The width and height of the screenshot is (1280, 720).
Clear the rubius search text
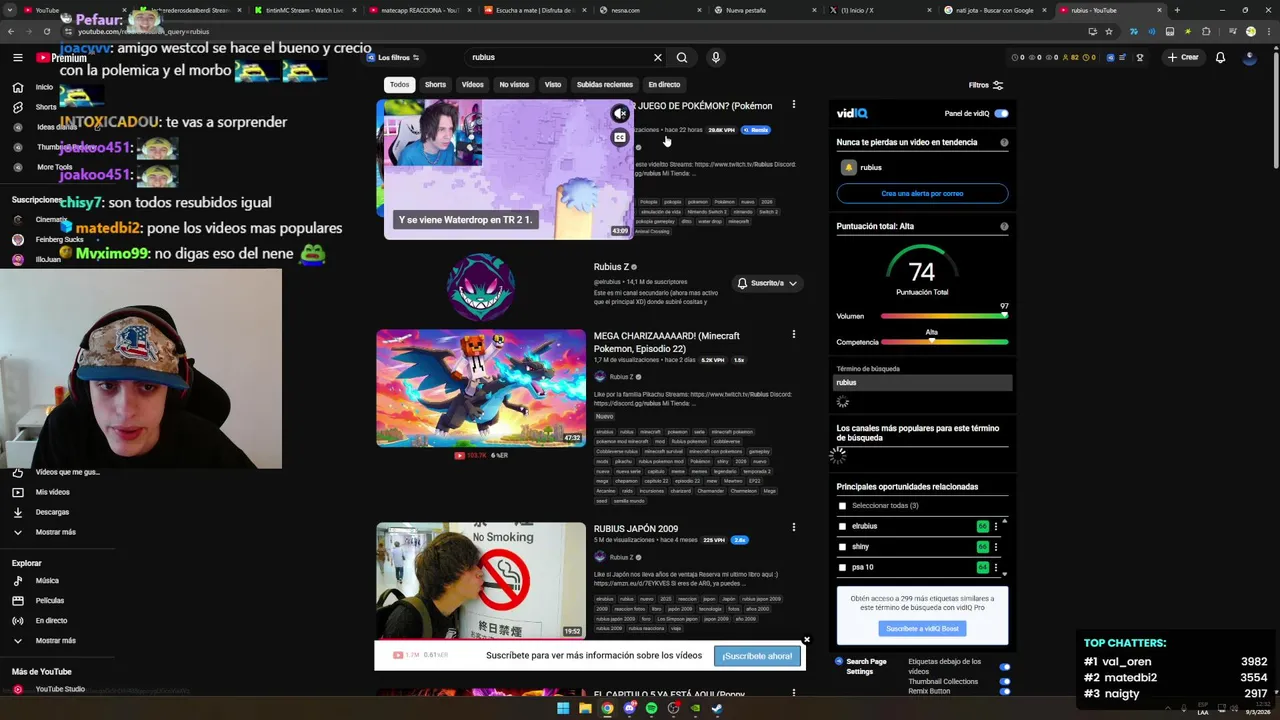pyautogui.click(x=657, y=58)
